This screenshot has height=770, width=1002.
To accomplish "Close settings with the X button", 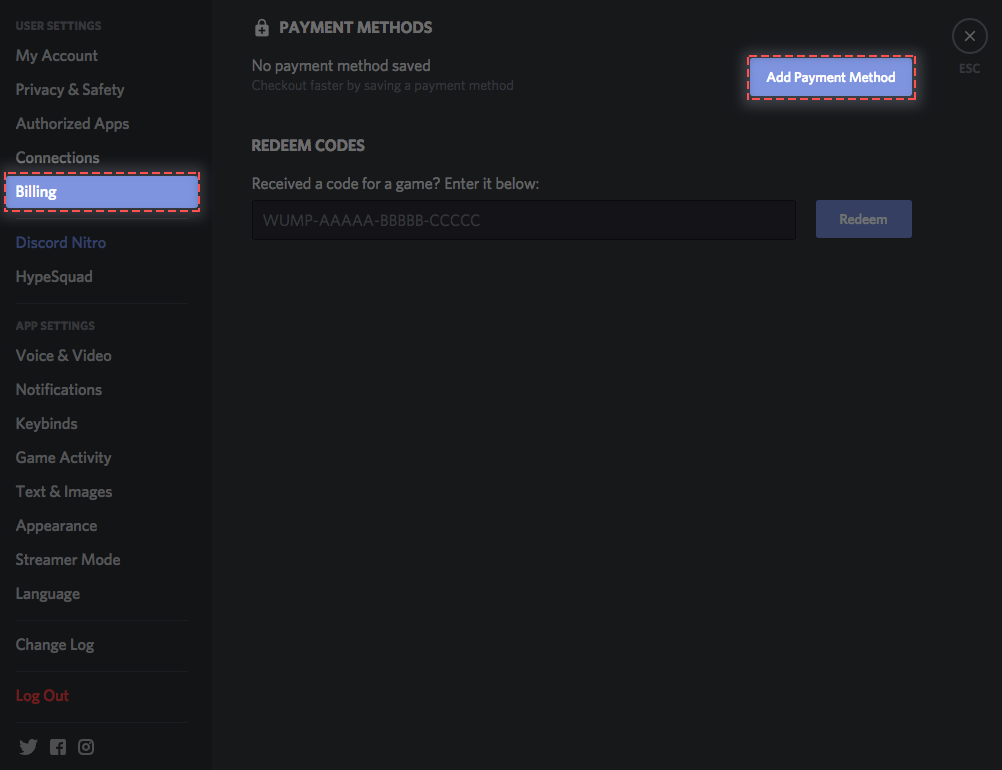I will point(969,36).
